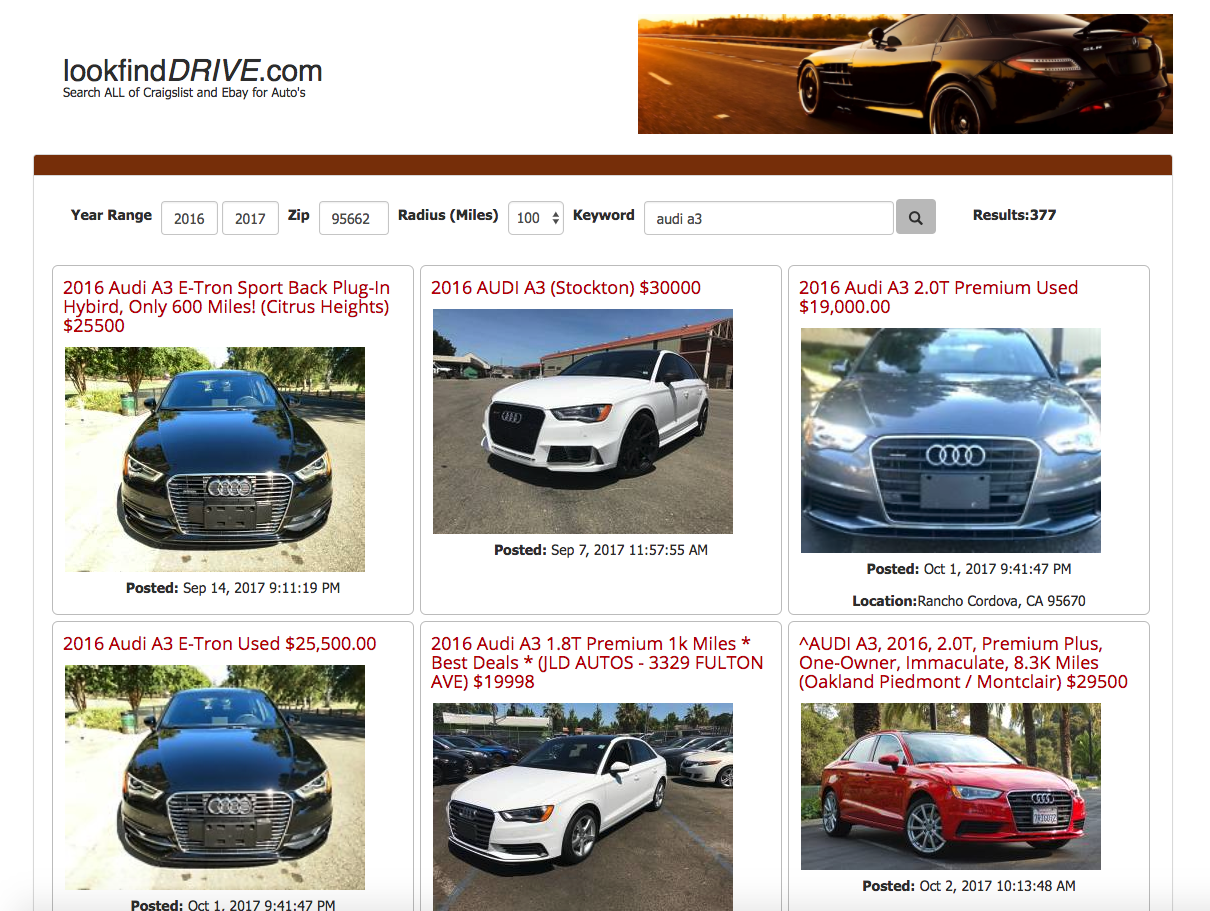Click the black Audi photo posted Sep 14
Screen dimensions: 1210x911
pos(214,459)
